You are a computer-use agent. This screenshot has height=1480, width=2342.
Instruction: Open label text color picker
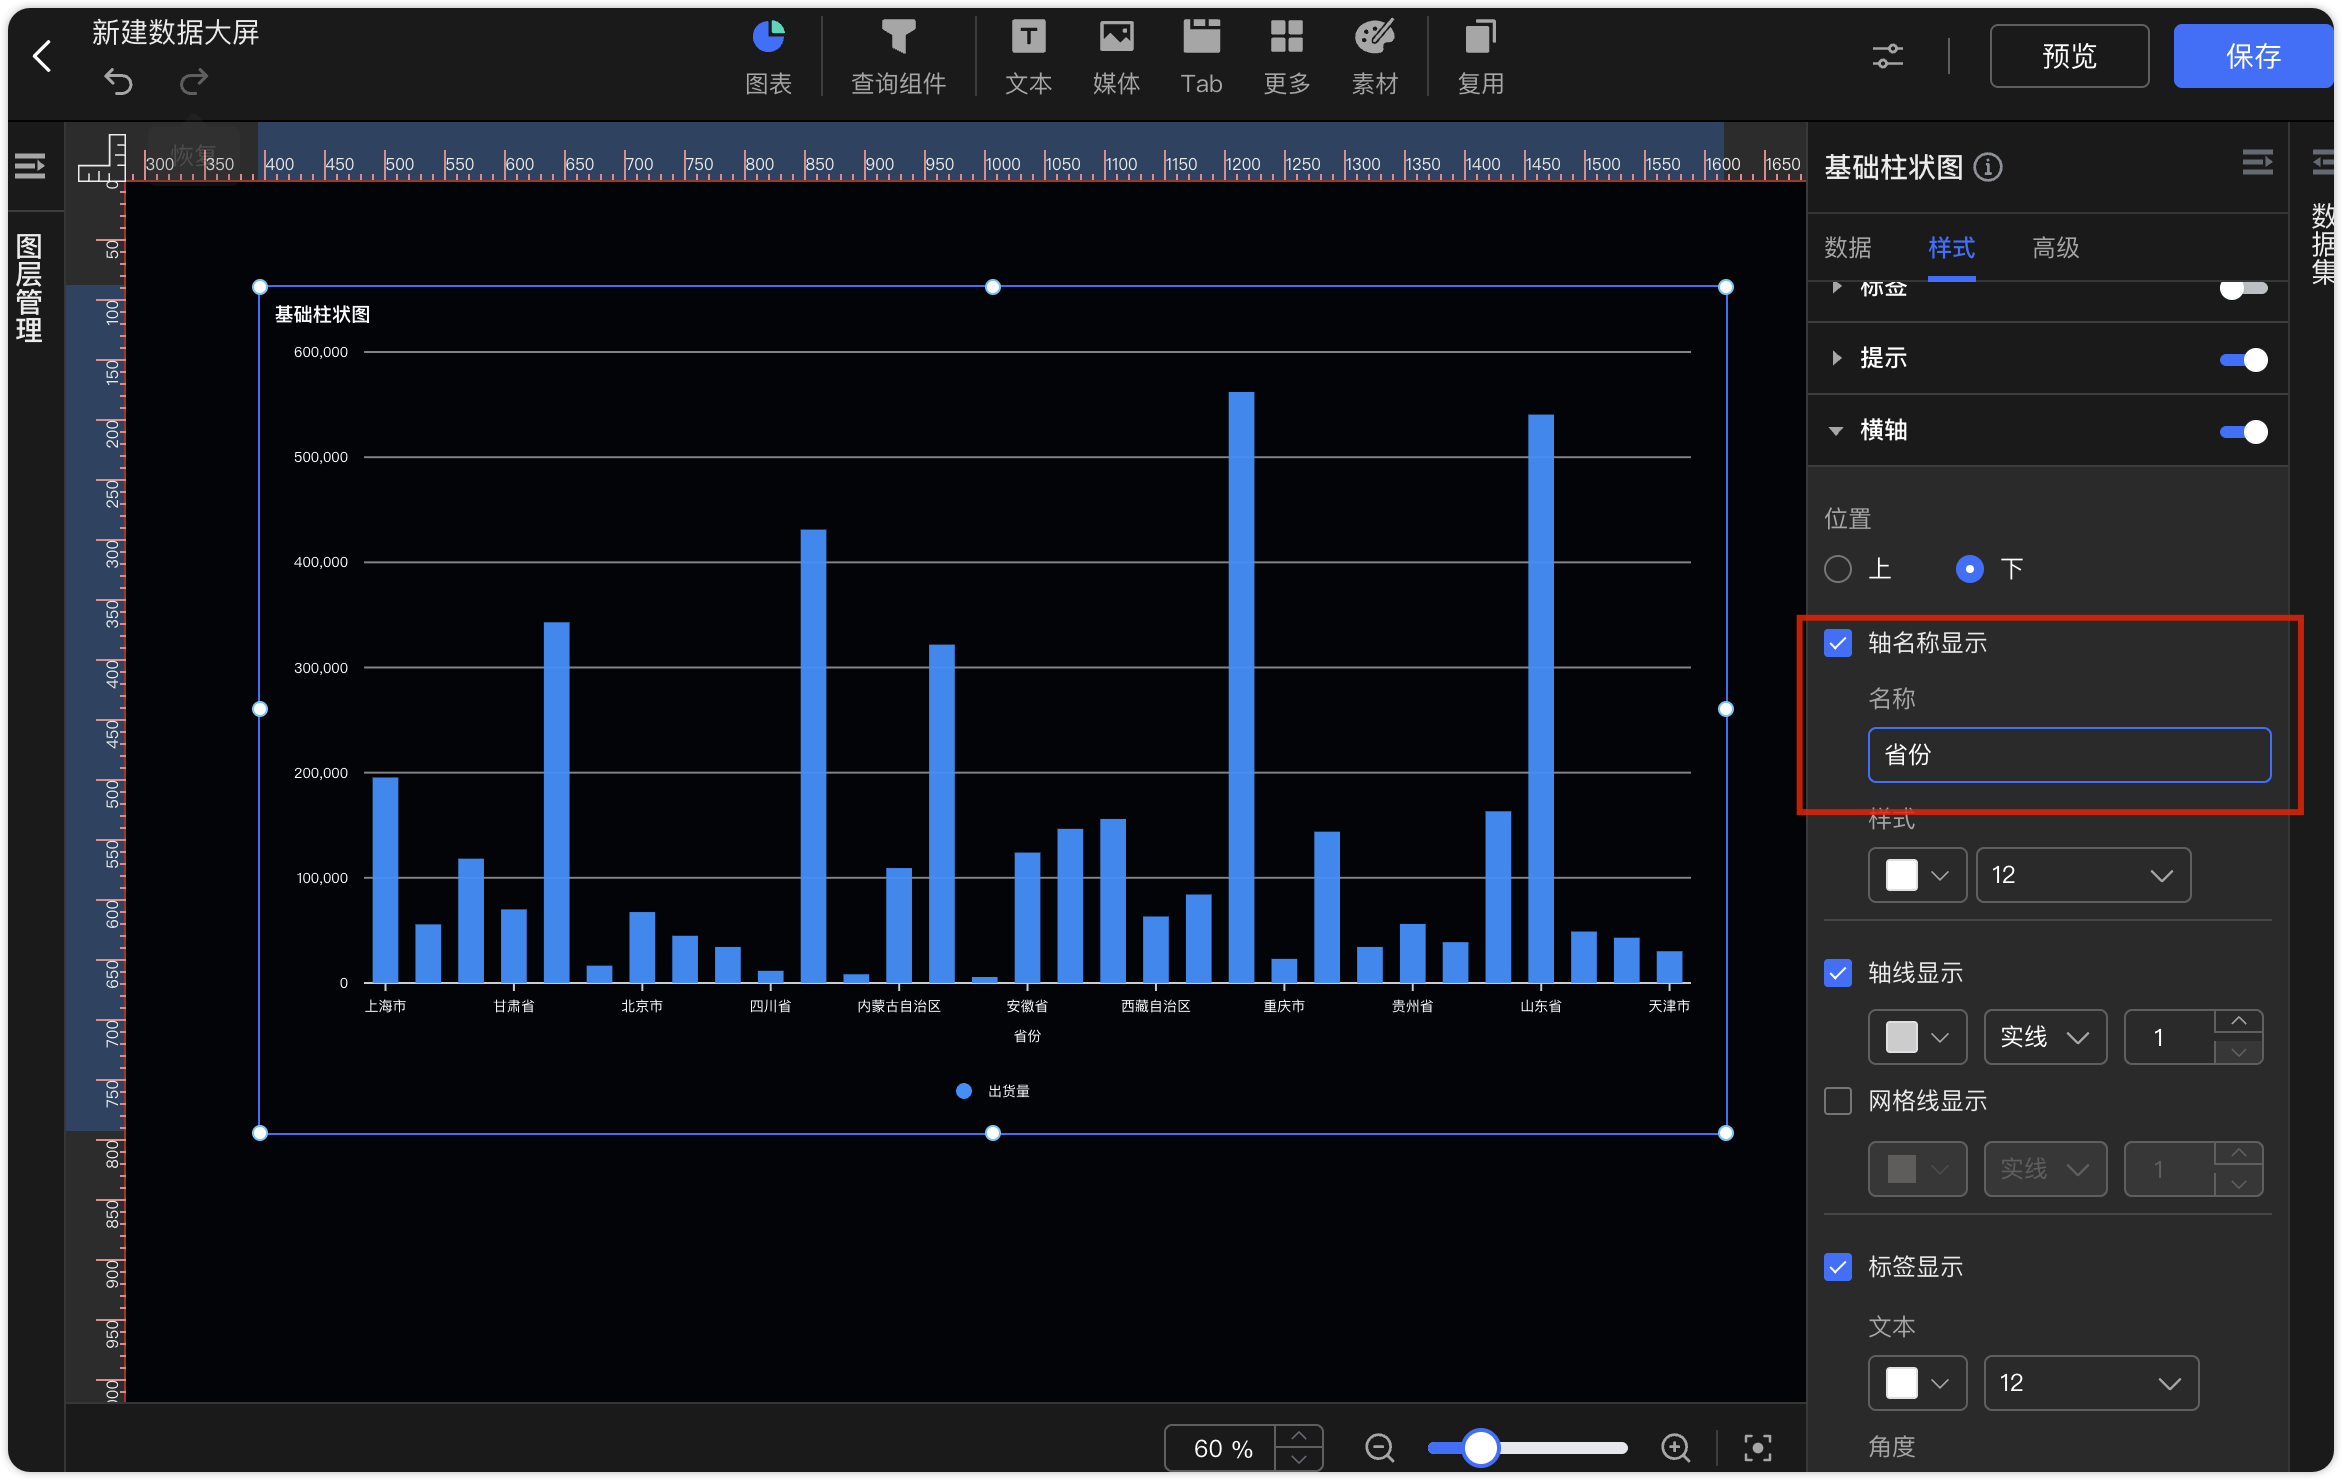pyautogui.click(x=1917, y=1383)
